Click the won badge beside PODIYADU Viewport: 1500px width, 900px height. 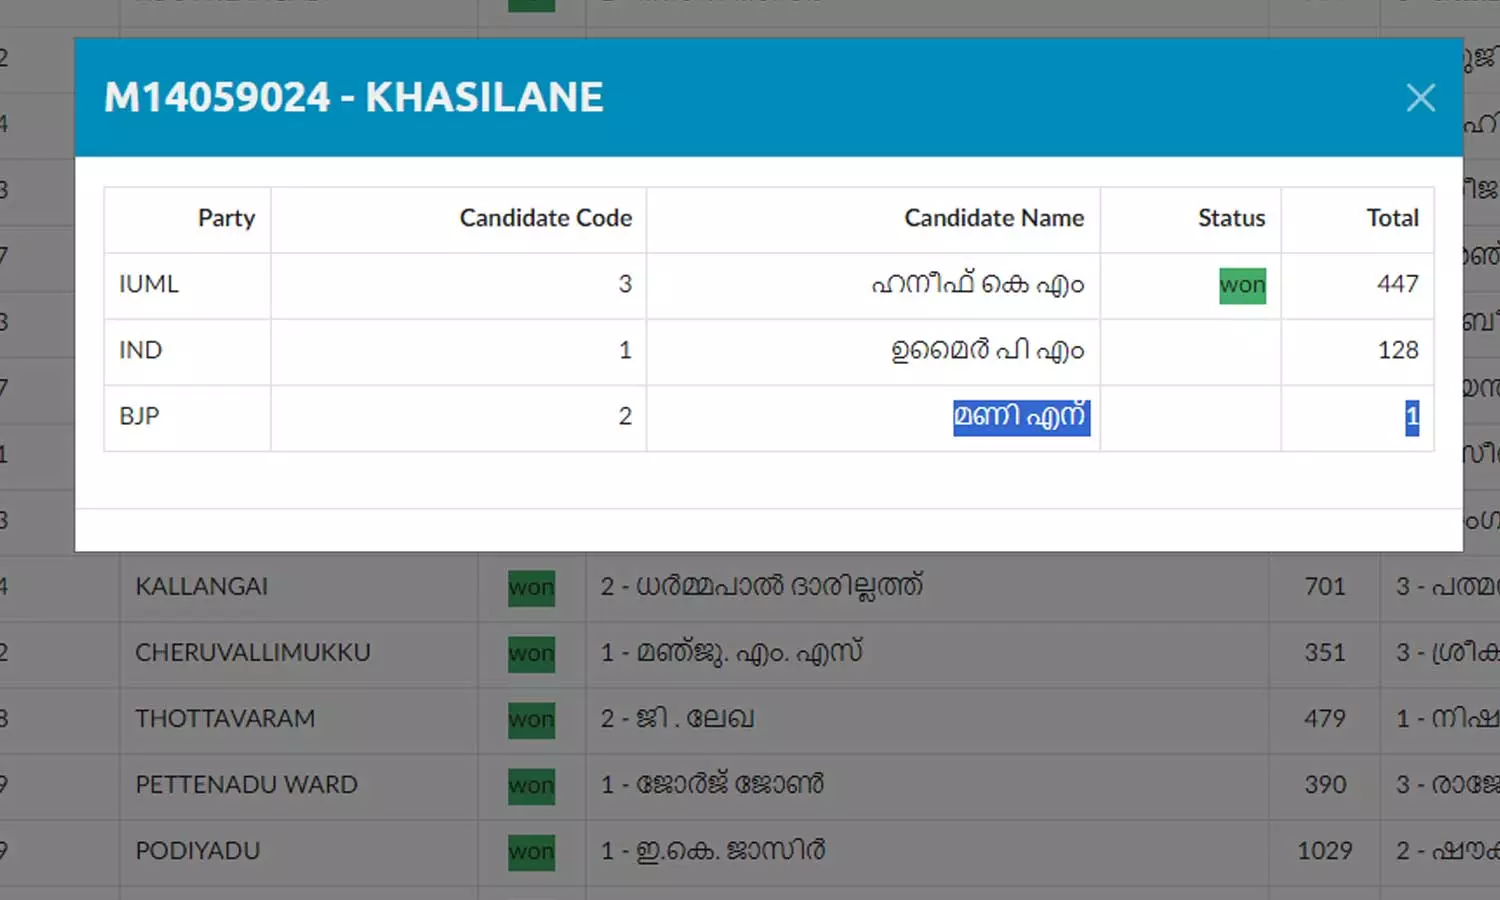point(531,851)
